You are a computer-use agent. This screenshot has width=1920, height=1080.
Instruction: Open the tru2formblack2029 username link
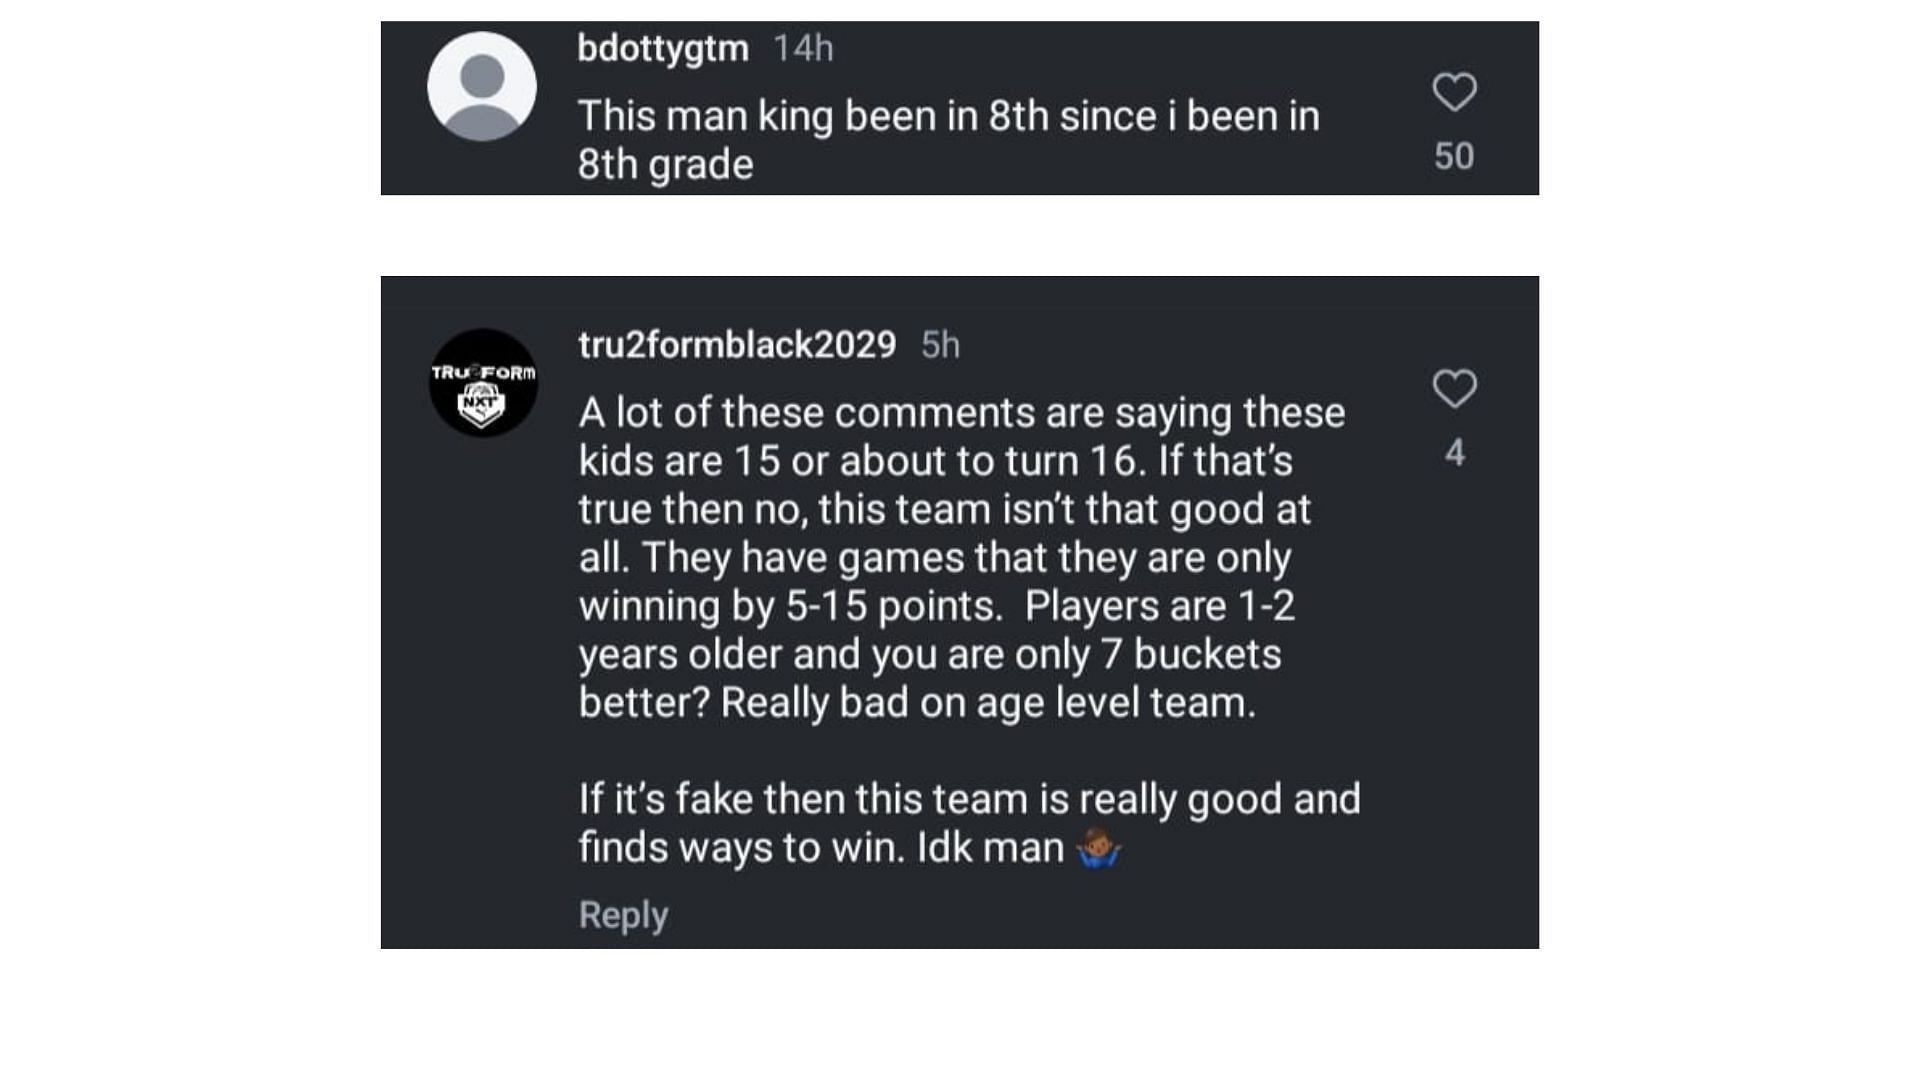coord(737,344)
